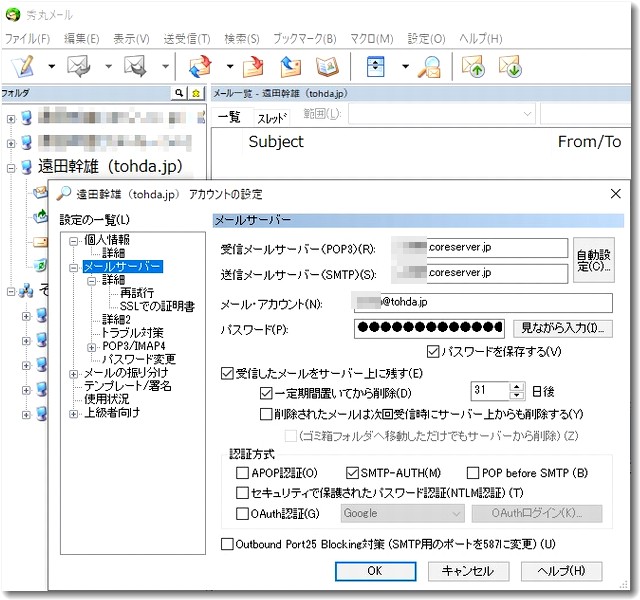Viewport: 640px width, 600px height.
Task: Click the reply envelope toolbar icon
Action: (x=79, y=68)
